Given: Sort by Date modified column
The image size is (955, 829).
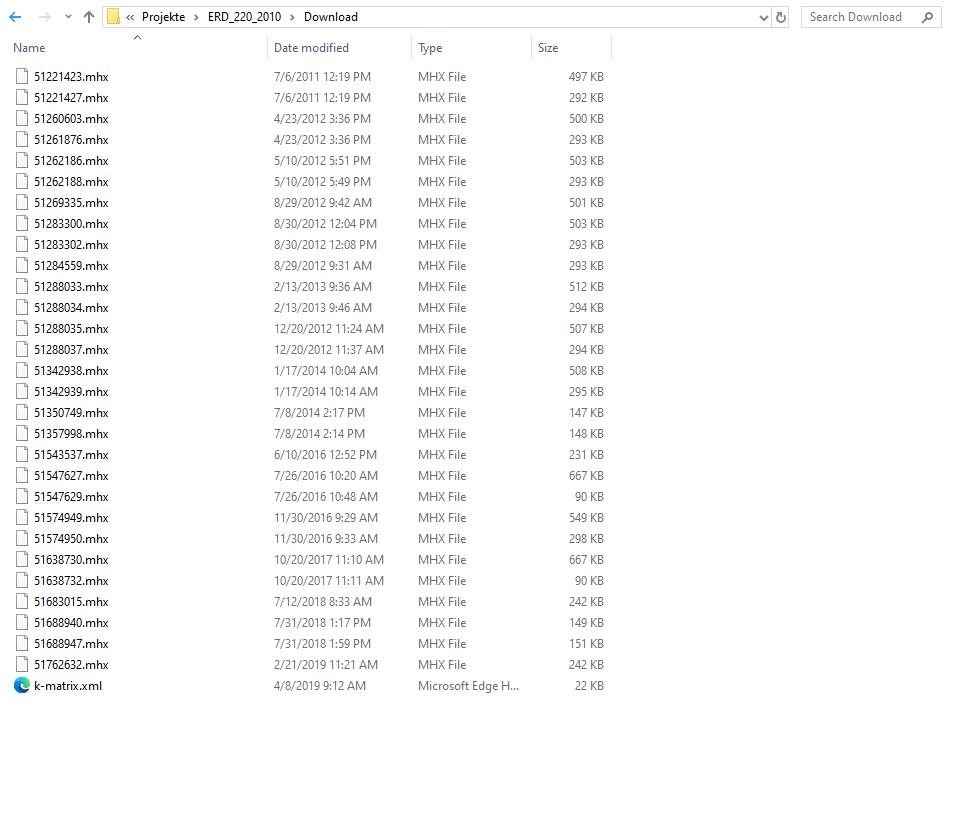Looking at the screenshot, I should coord(311,48).
